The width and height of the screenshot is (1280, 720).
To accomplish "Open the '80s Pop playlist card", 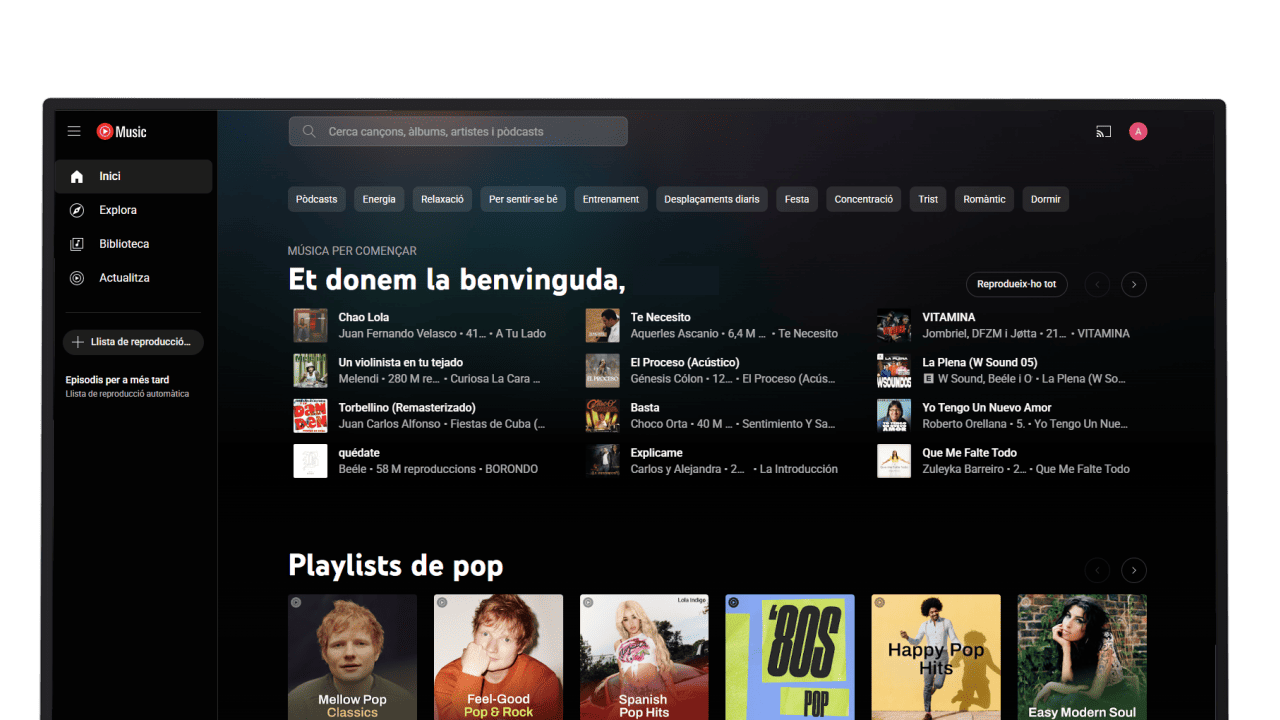I will (x=790, y=657).
